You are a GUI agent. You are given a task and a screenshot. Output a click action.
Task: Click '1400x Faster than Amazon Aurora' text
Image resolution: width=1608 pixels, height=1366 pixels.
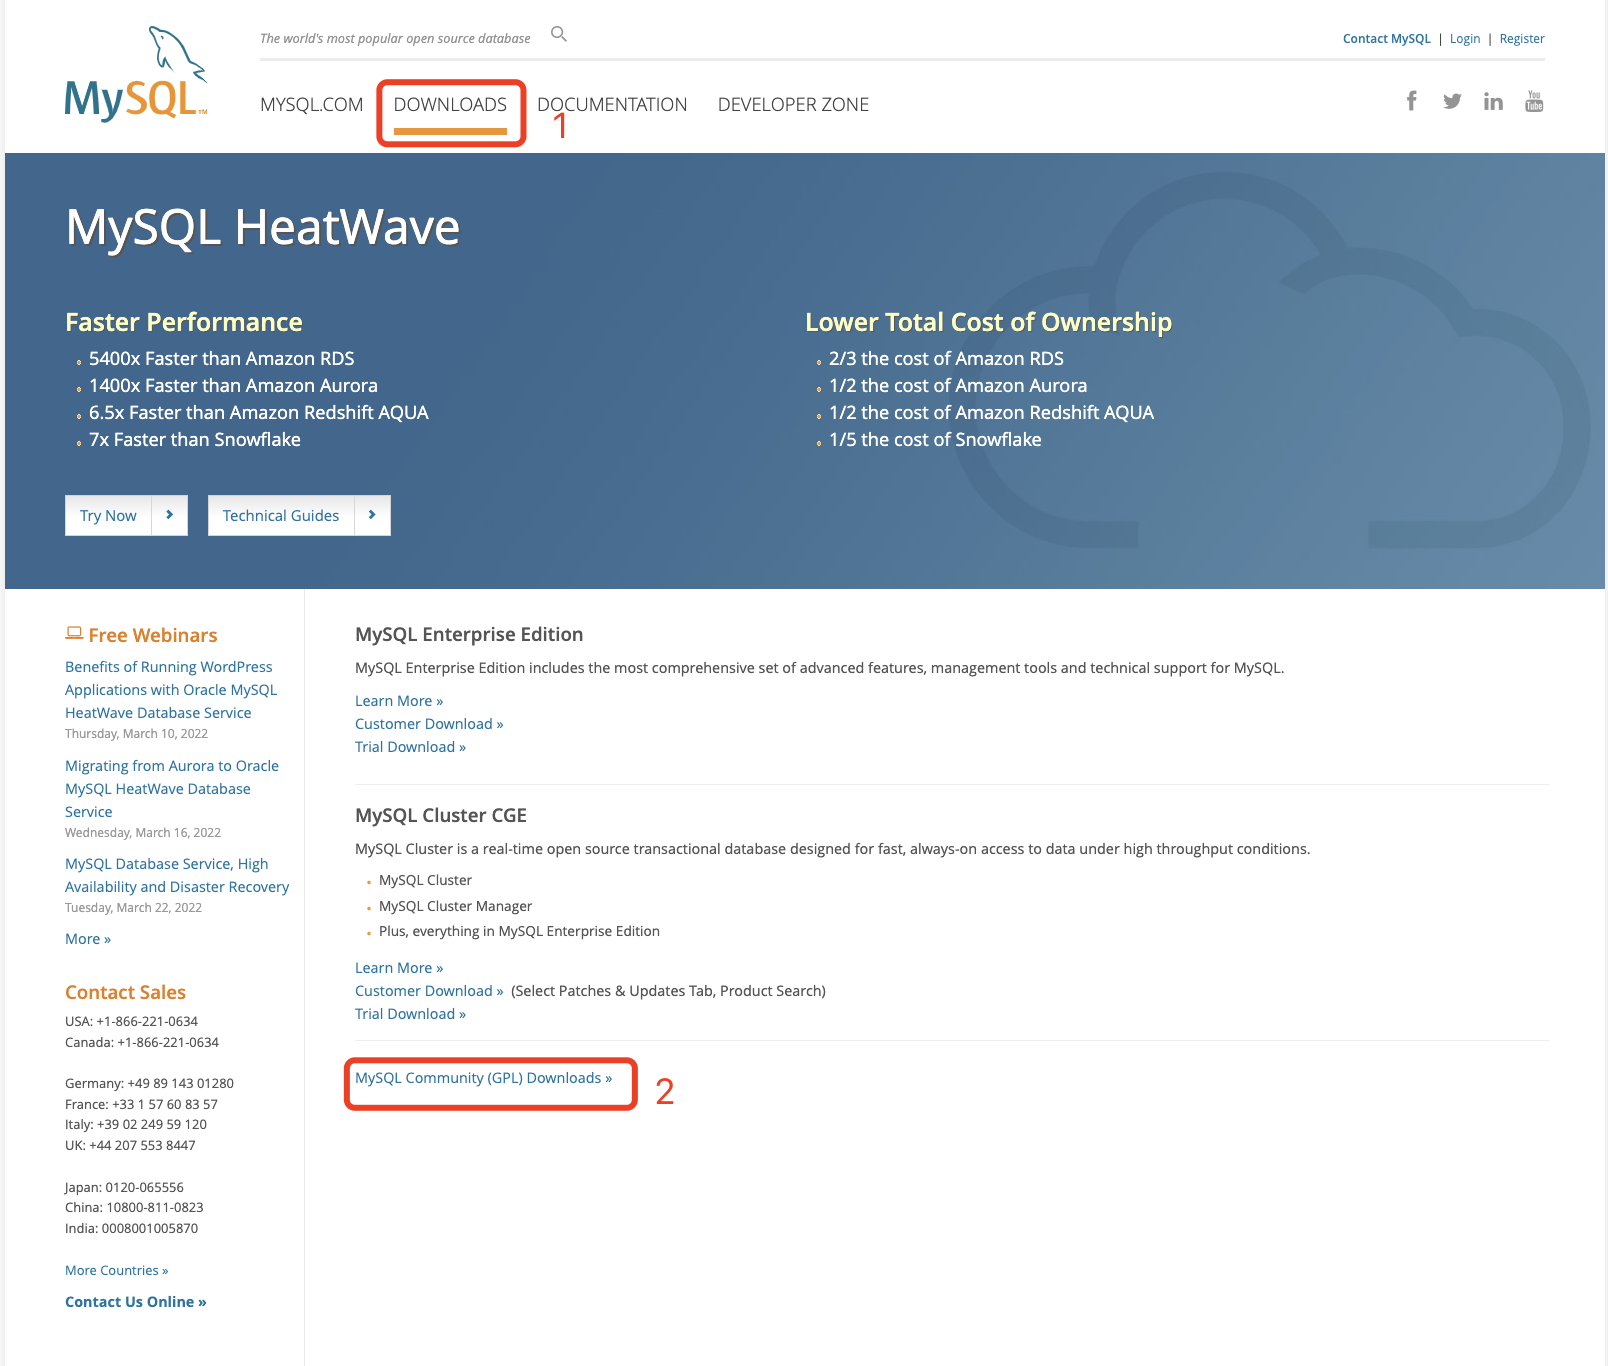[x=233, y=385]
